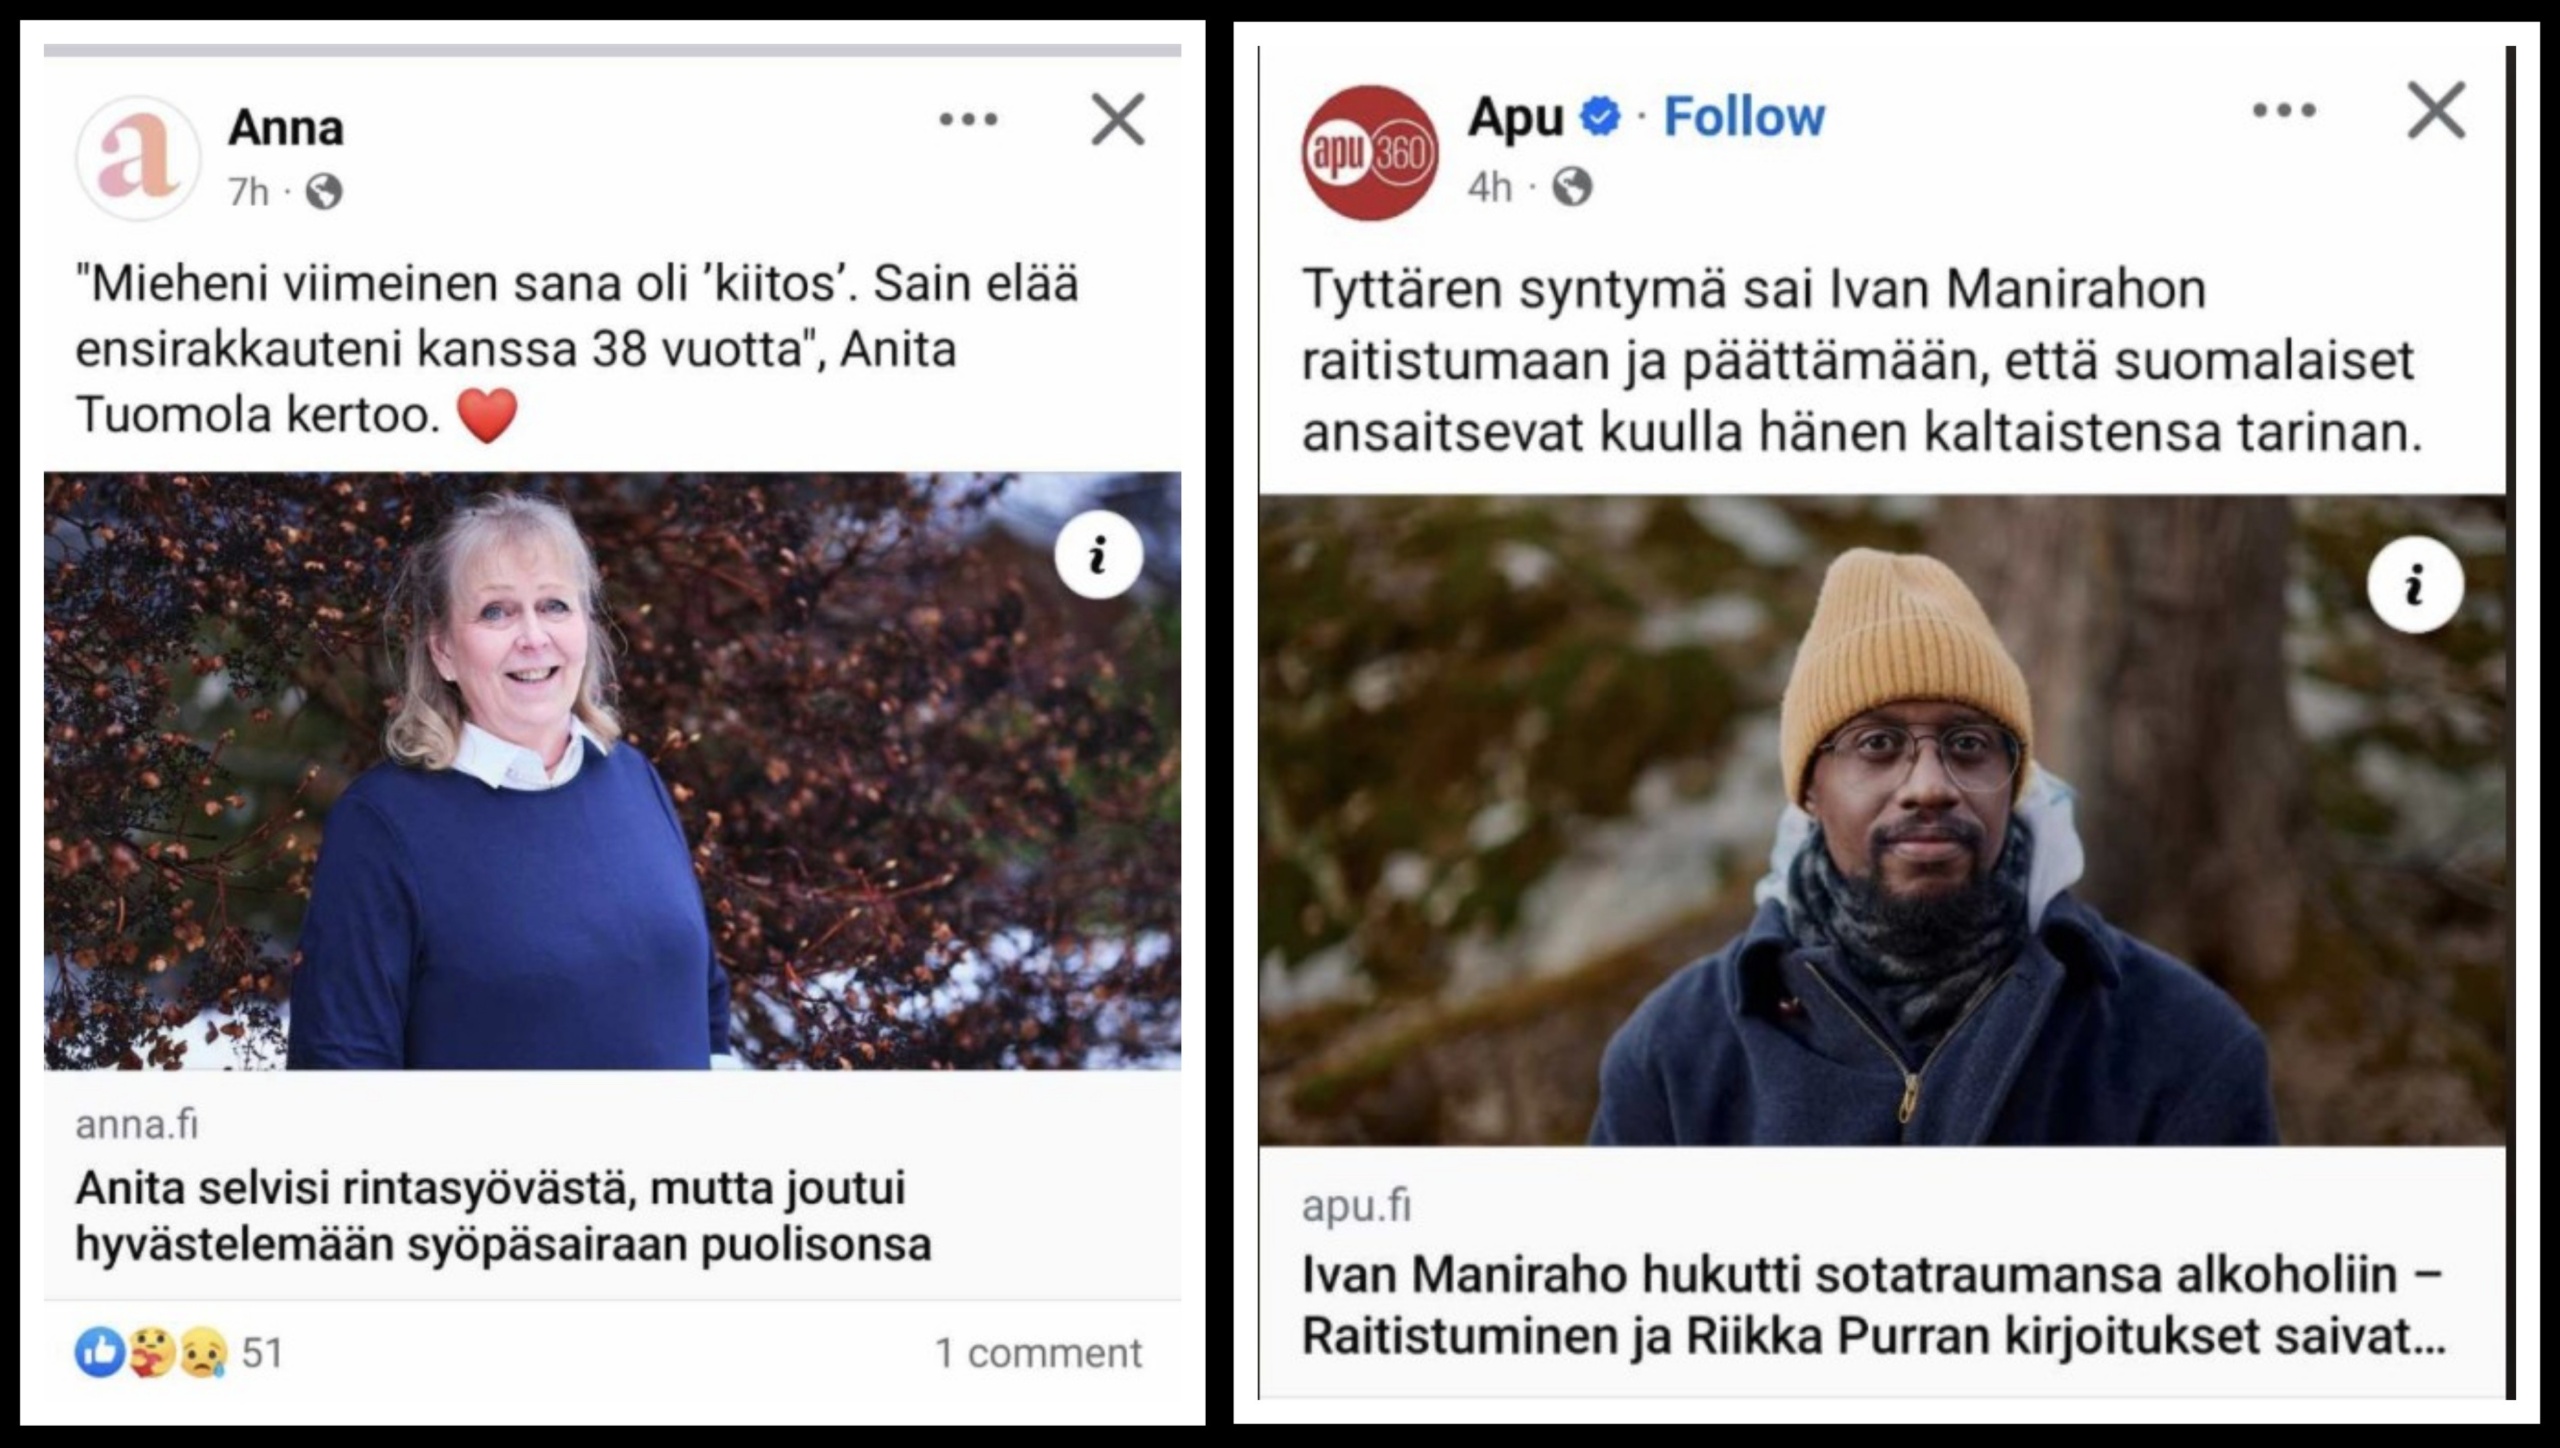
Task: Dismiss the Apu post with X
Action: pyautogui.click(x=2436, y=110)
